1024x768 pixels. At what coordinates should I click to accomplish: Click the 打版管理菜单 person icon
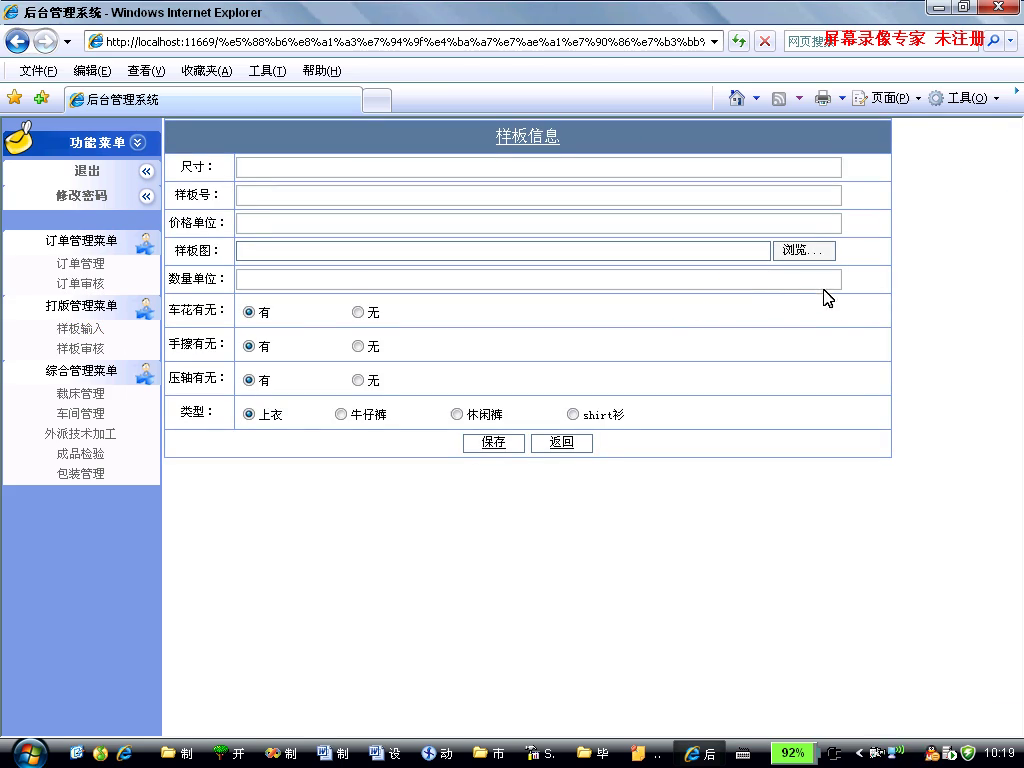[x=145, y=308]
